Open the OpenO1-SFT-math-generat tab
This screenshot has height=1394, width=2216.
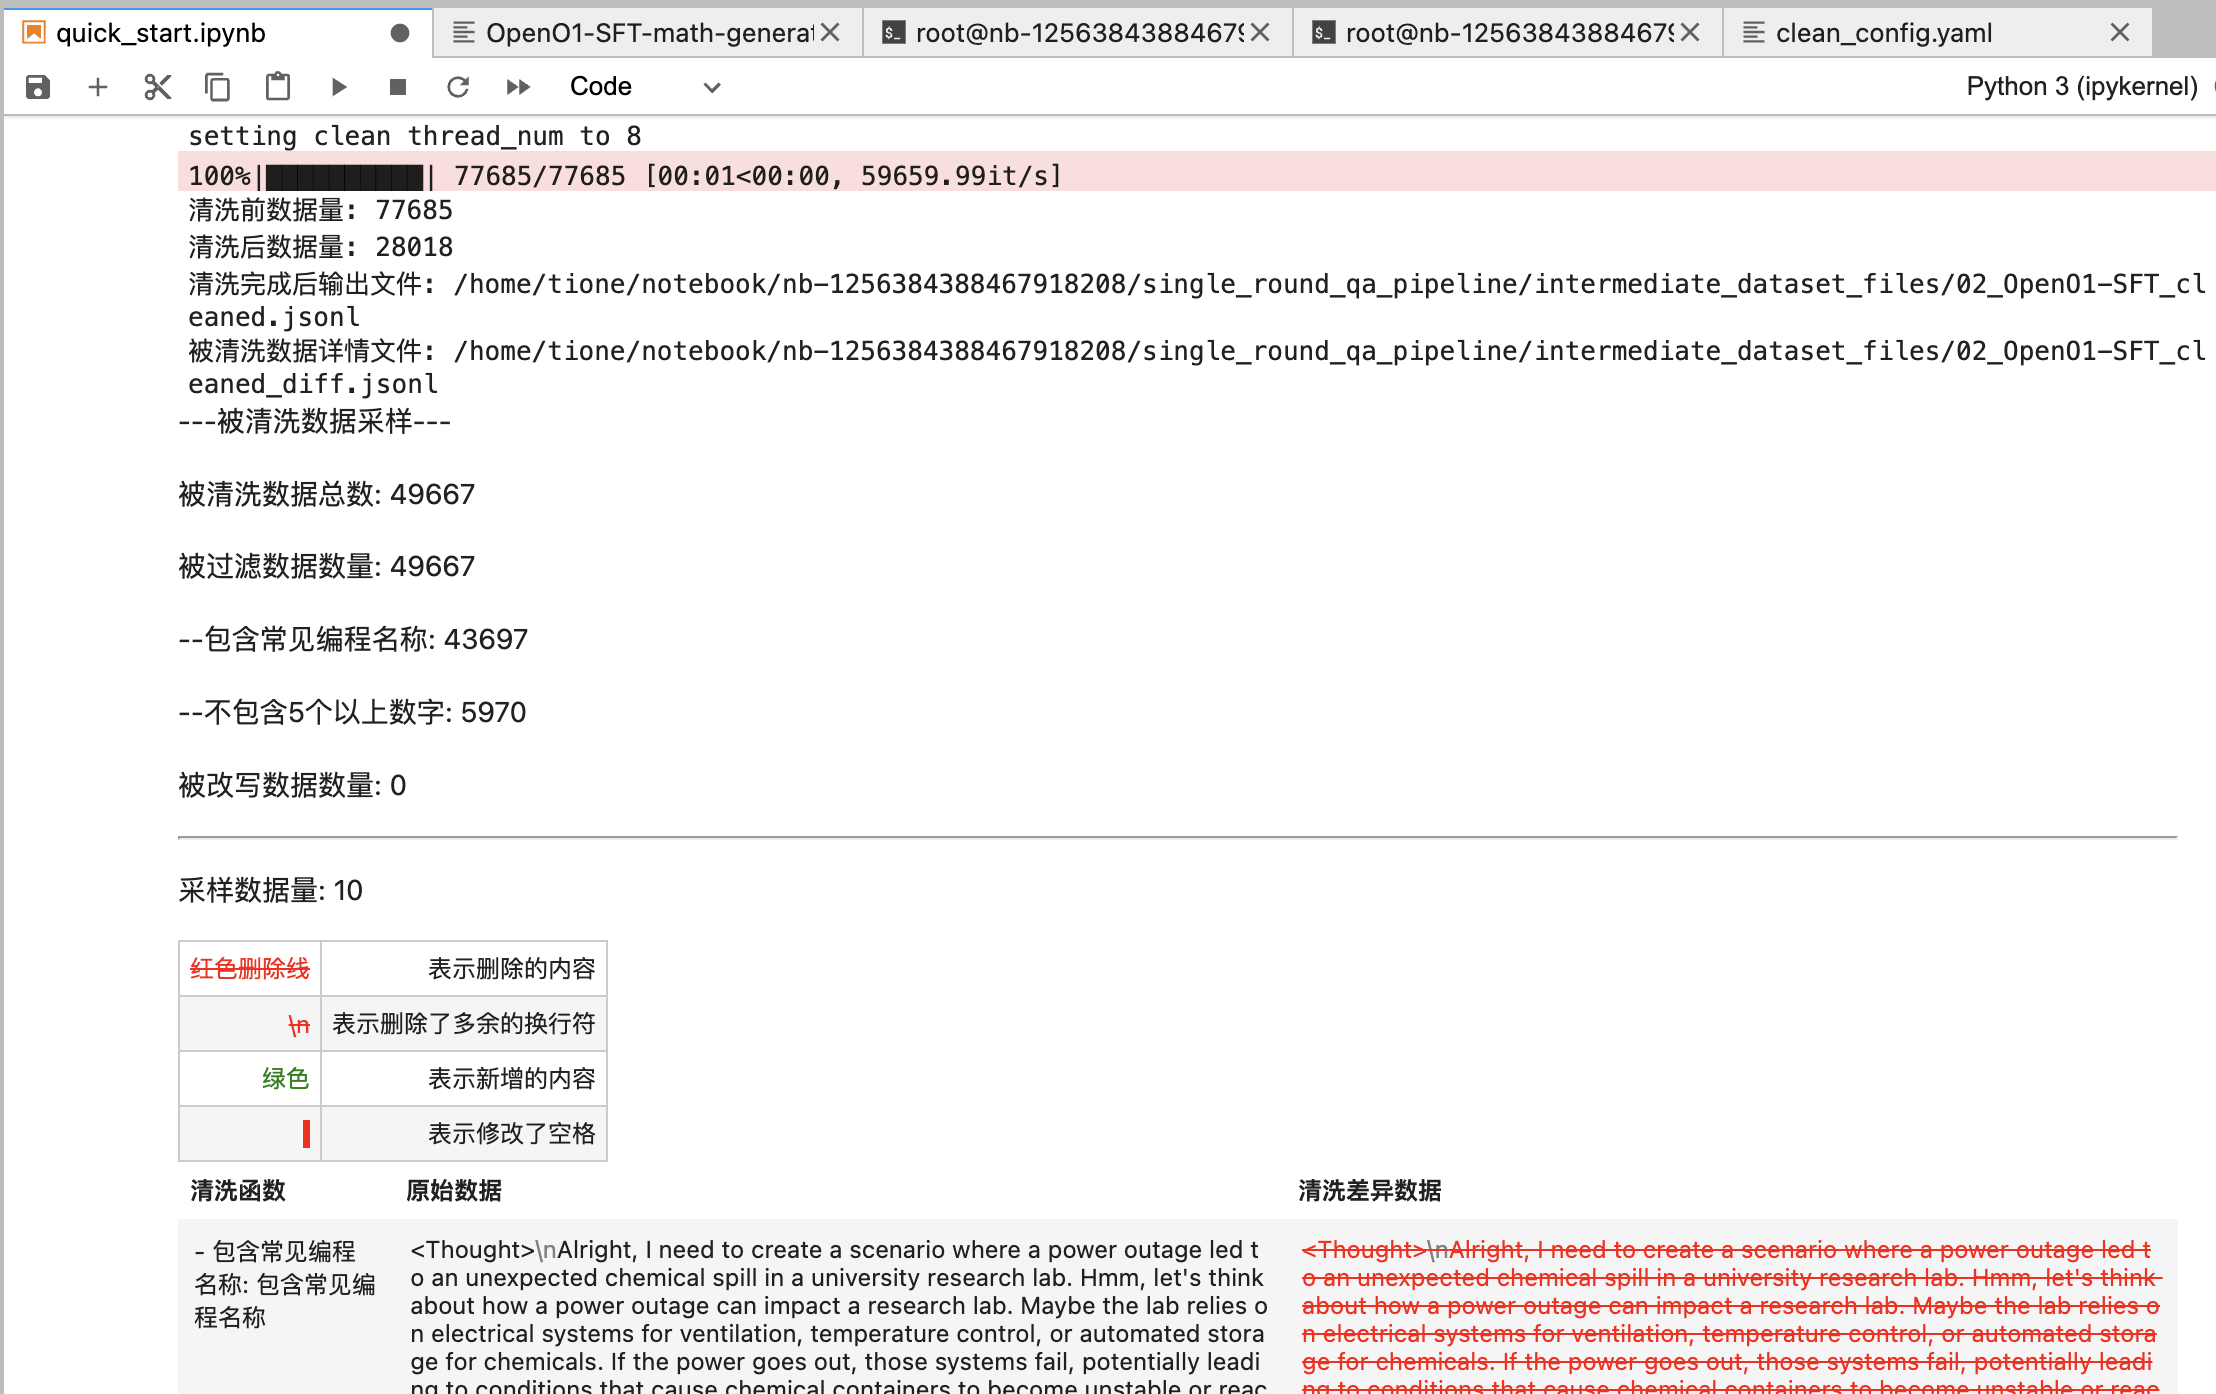tap(649, 33)
